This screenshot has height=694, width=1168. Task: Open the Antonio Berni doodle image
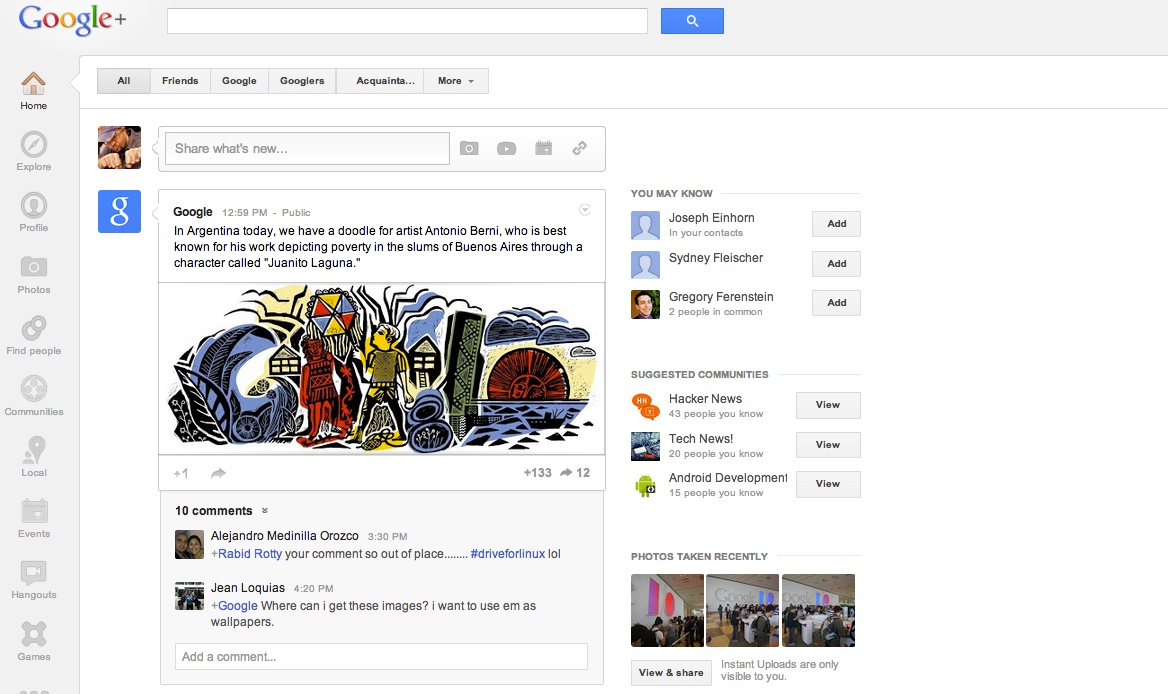coord(381,369)
